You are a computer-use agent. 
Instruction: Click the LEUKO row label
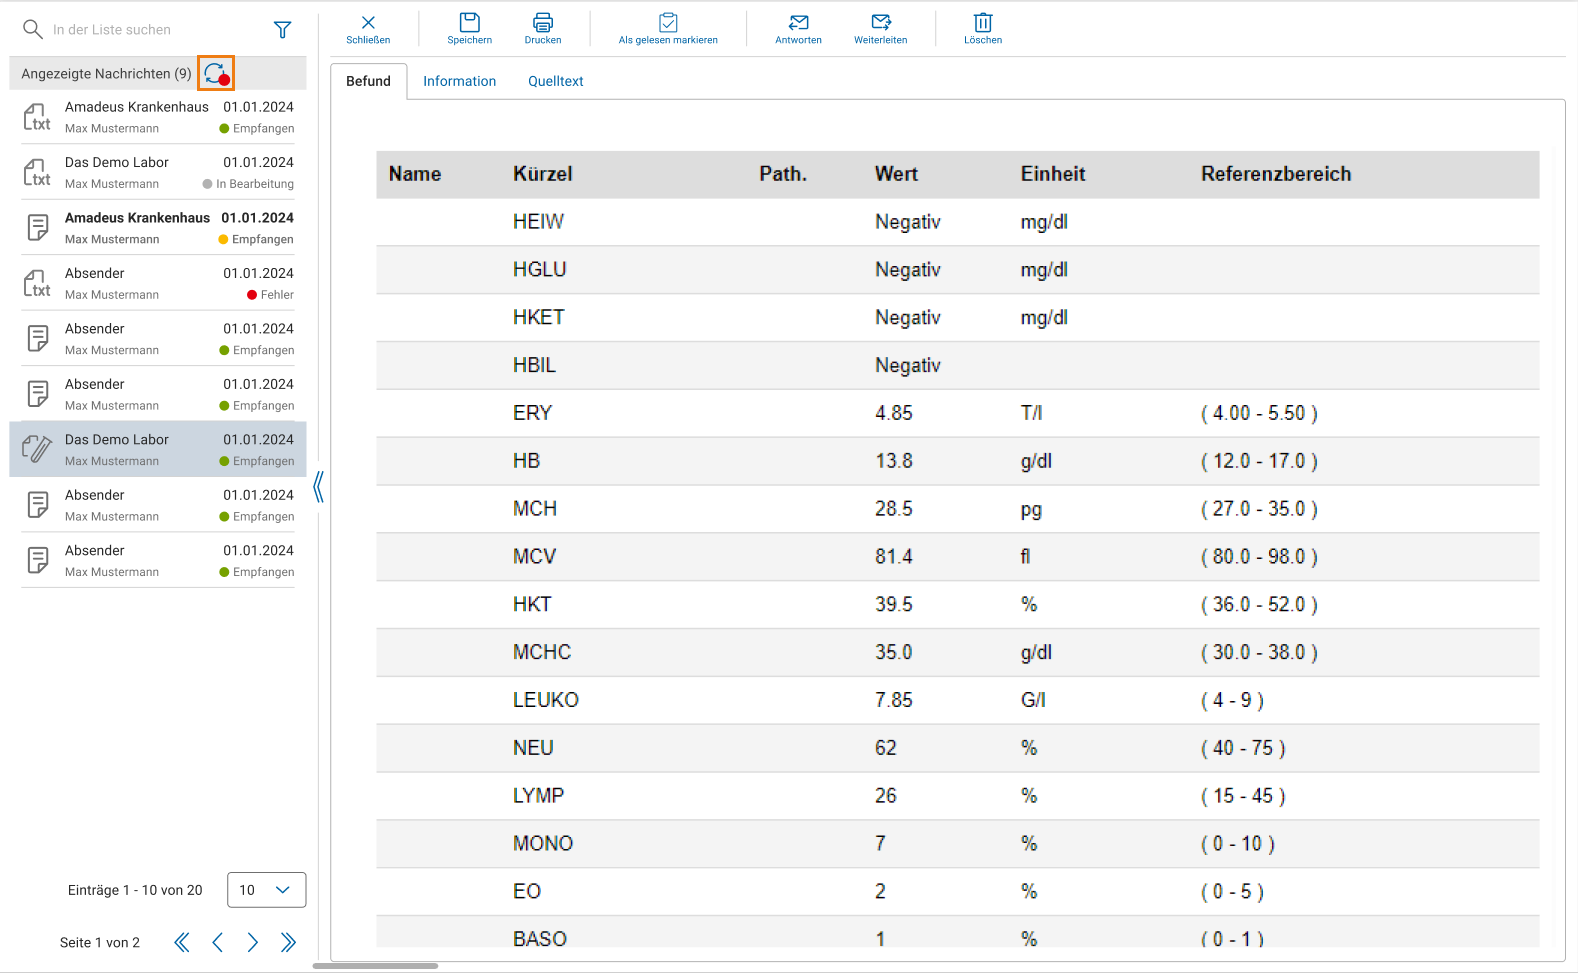(x=546, y=700)
